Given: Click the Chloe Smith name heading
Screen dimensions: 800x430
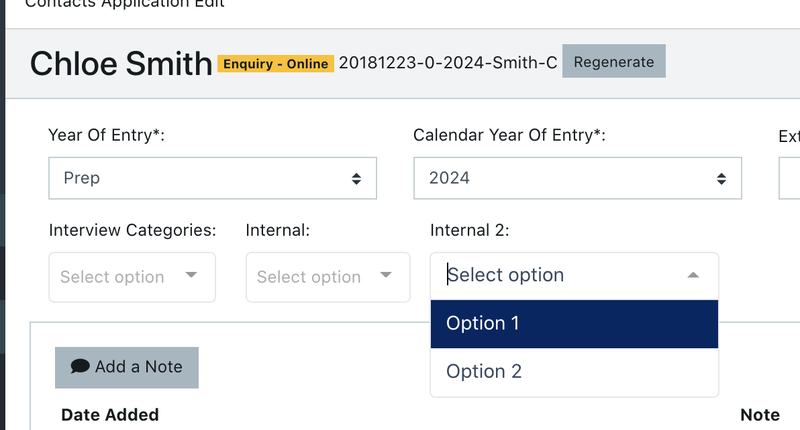Looking at the screenshot, I should point(121,63).
